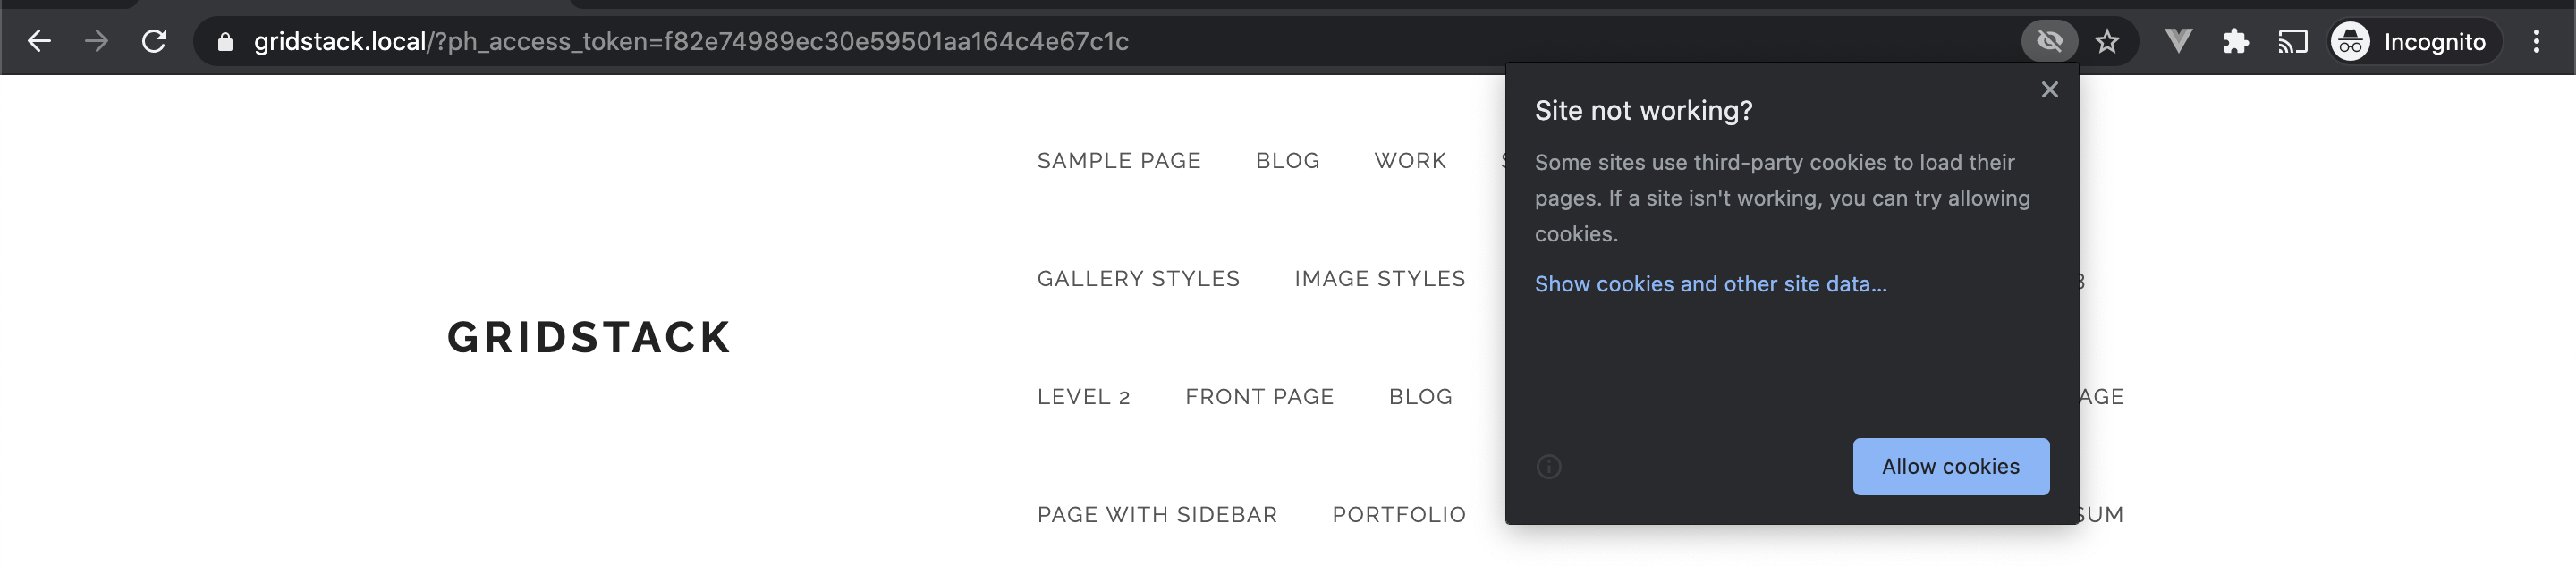2576x574 pixels.
Task: Click the Vue devtools extension icon
Action: pos(2178,41)
